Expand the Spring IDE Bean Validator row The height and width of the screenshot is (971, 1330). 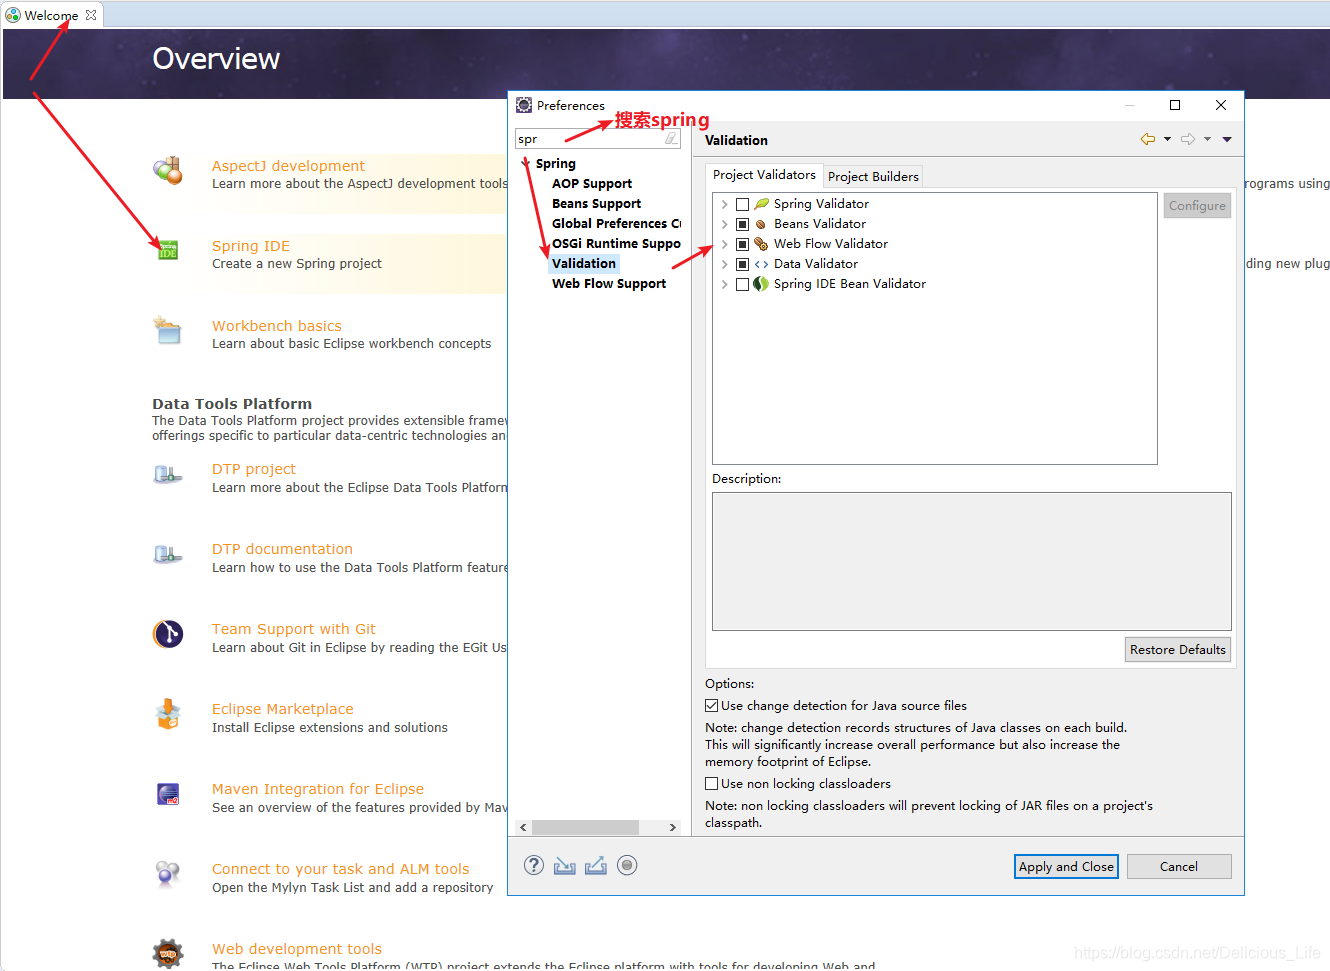[724, 284]
